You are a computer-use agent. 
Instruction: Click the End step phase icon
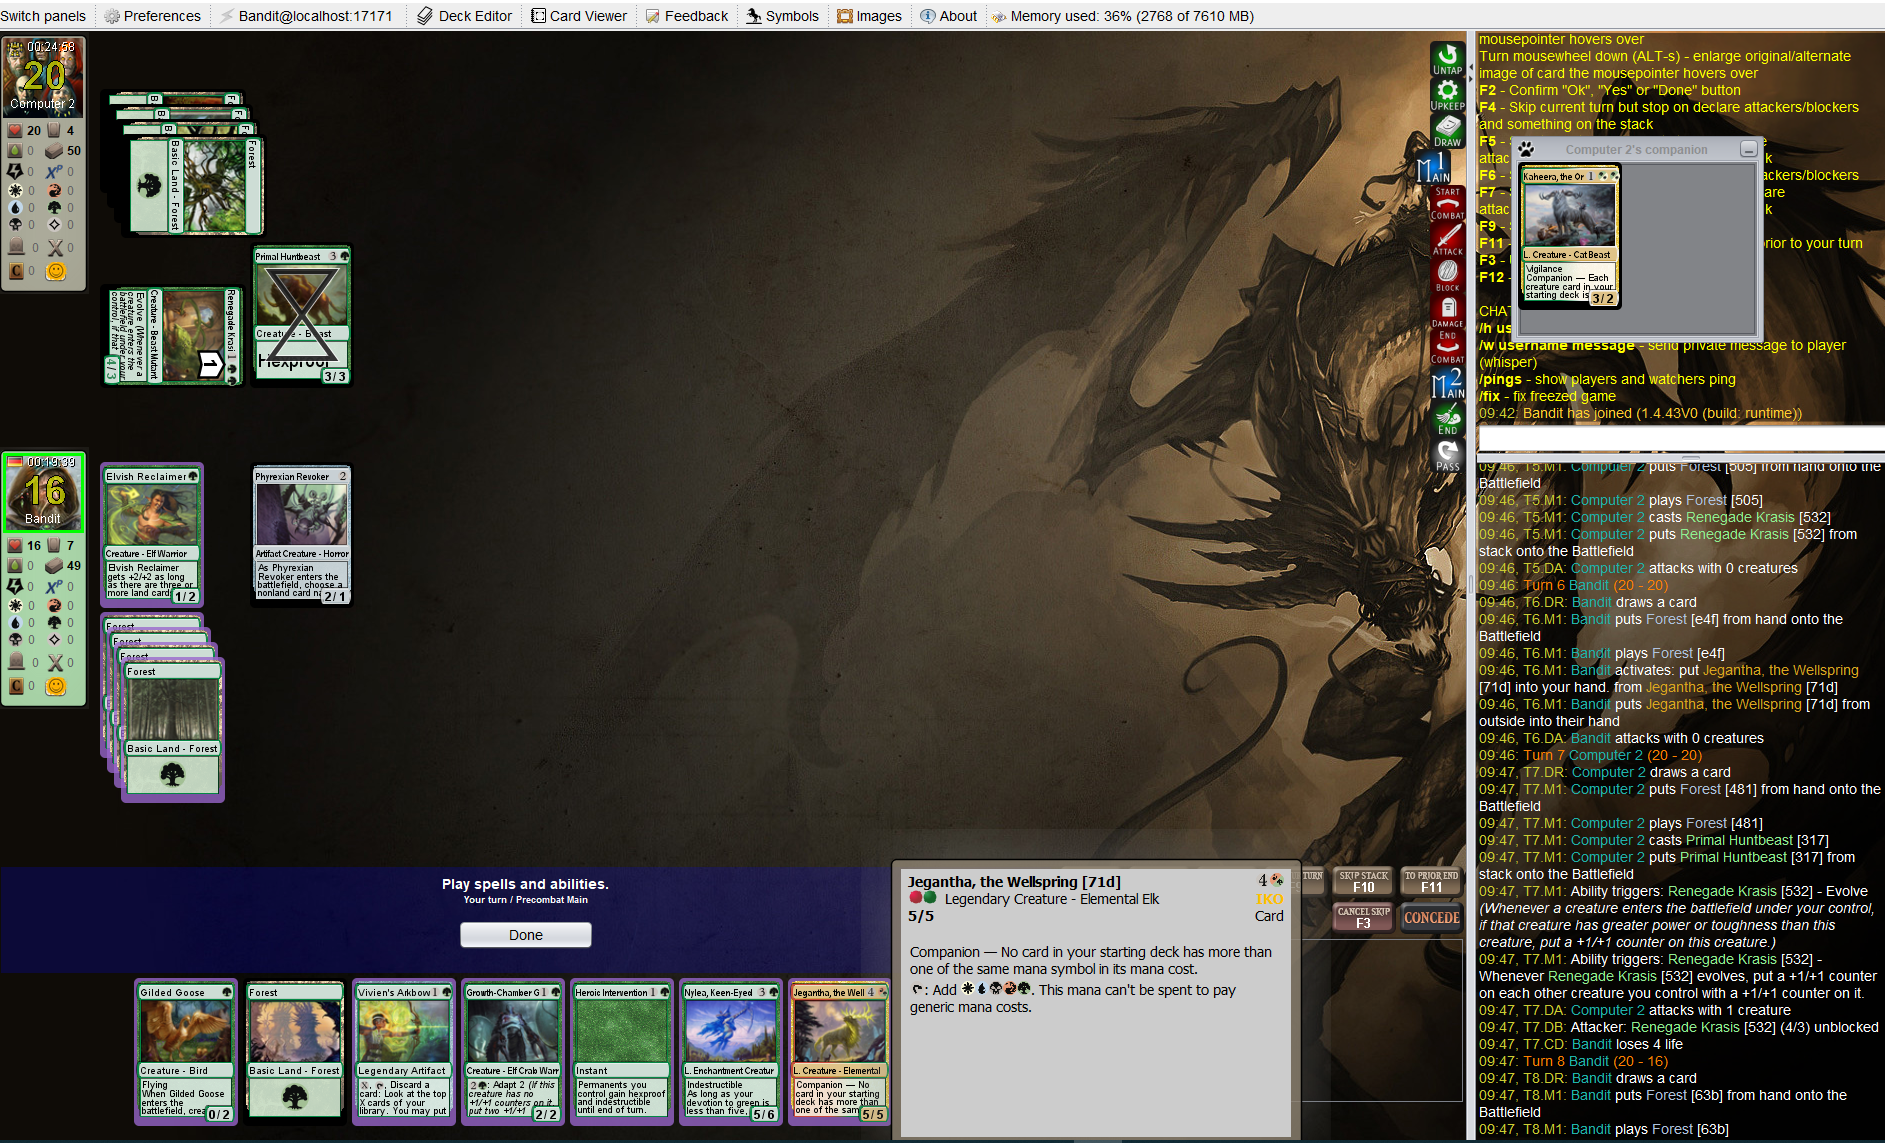point(1447,419)
